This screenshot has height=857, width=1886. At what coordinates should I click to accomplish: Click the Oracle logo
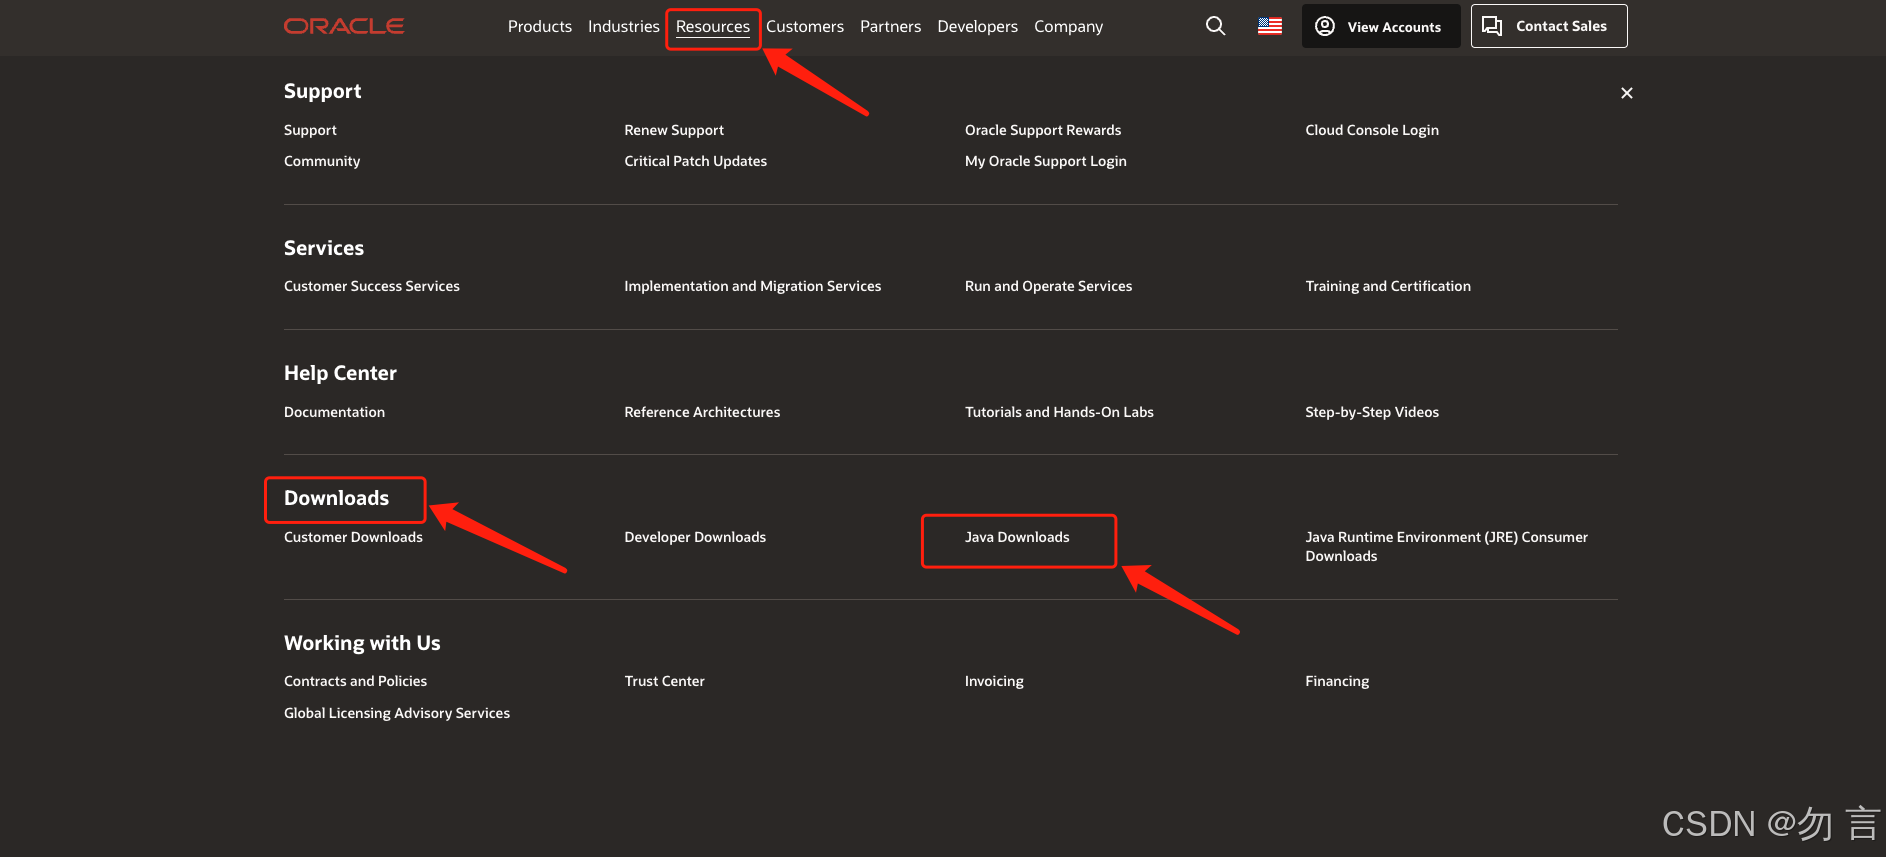point(344,26)
